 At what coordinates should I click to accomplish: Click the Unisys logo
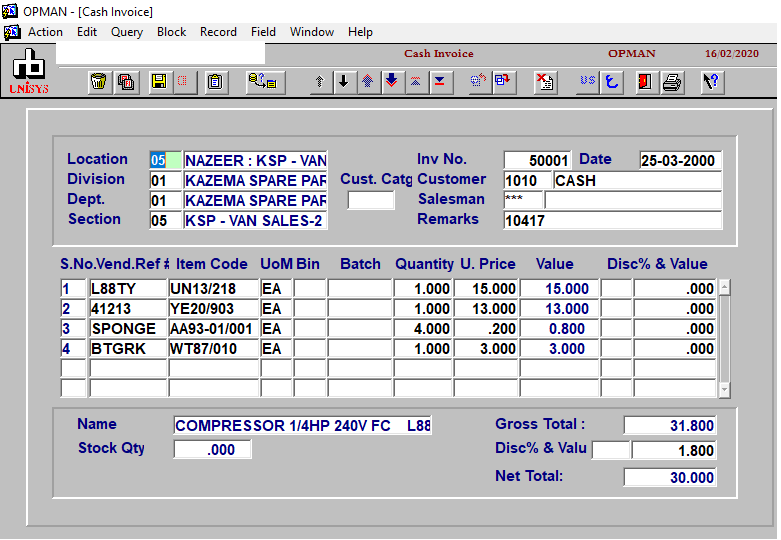pos(29,71)
